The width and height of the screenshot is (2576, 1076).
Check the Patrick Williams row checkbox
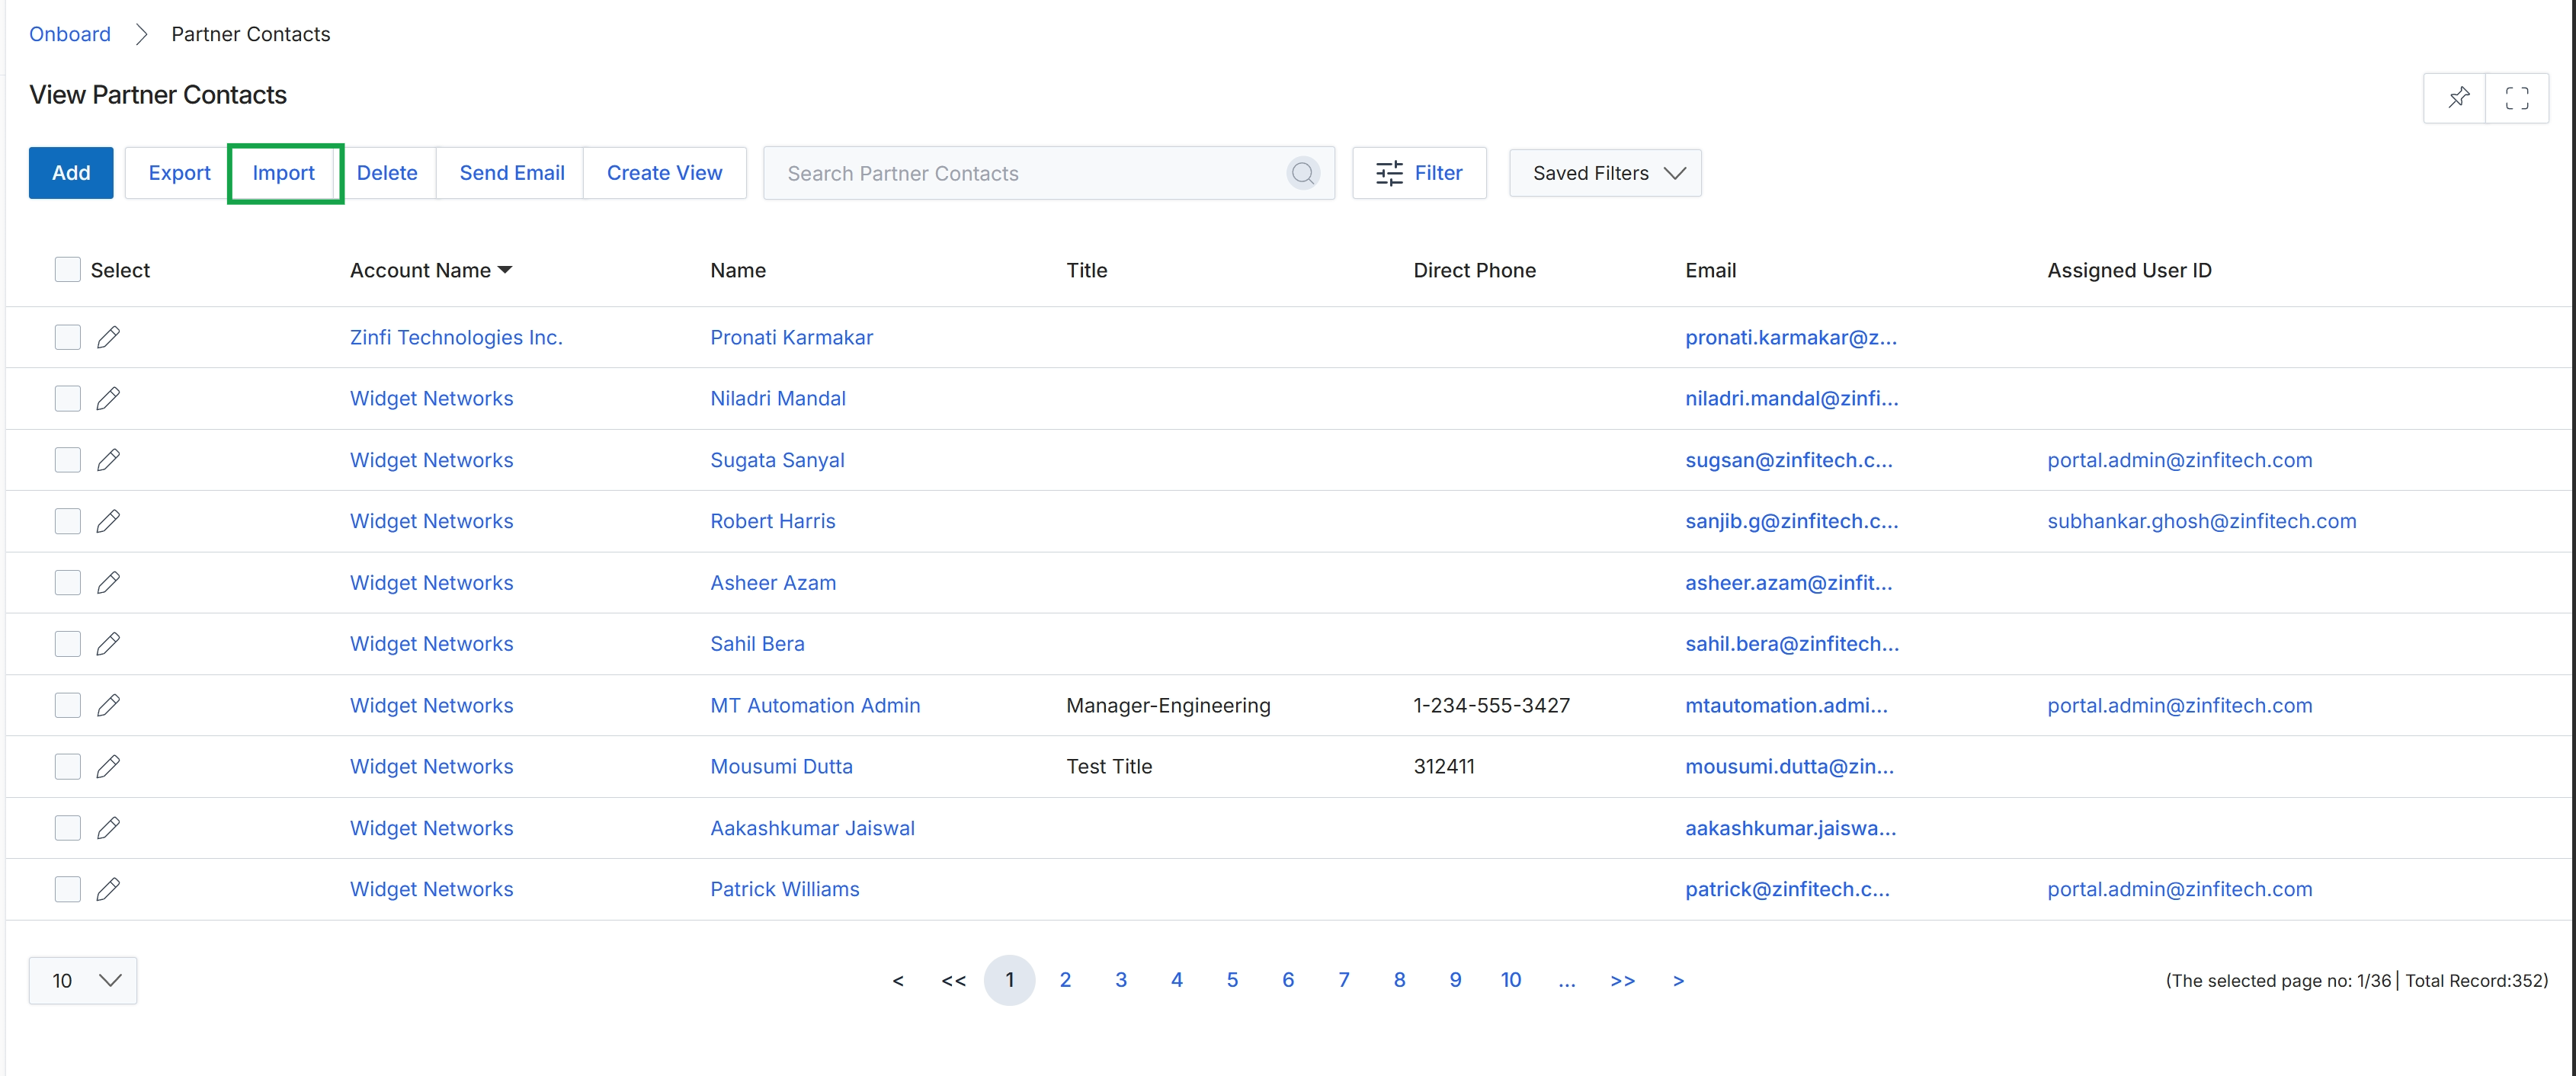point(67,889)
